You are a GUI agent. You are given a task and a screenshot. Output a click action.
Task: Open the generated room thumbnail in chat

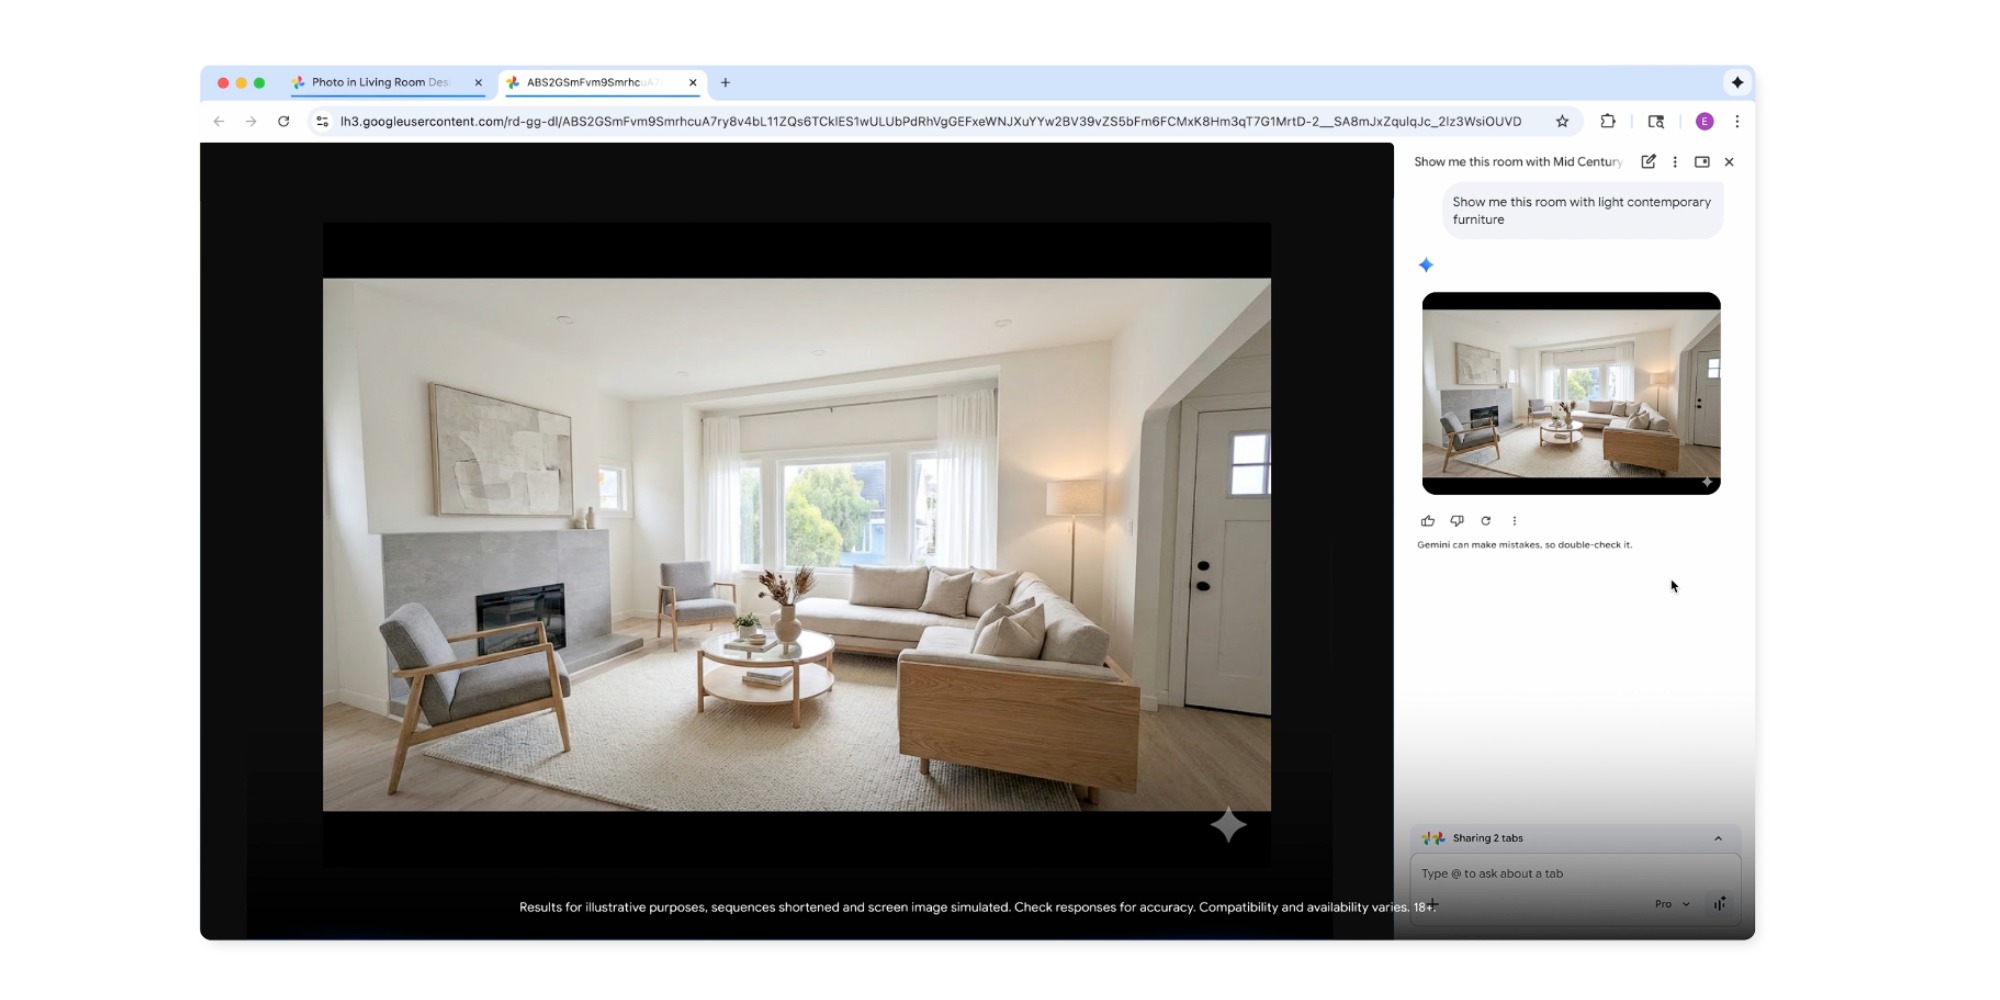tap(1571, 393)
